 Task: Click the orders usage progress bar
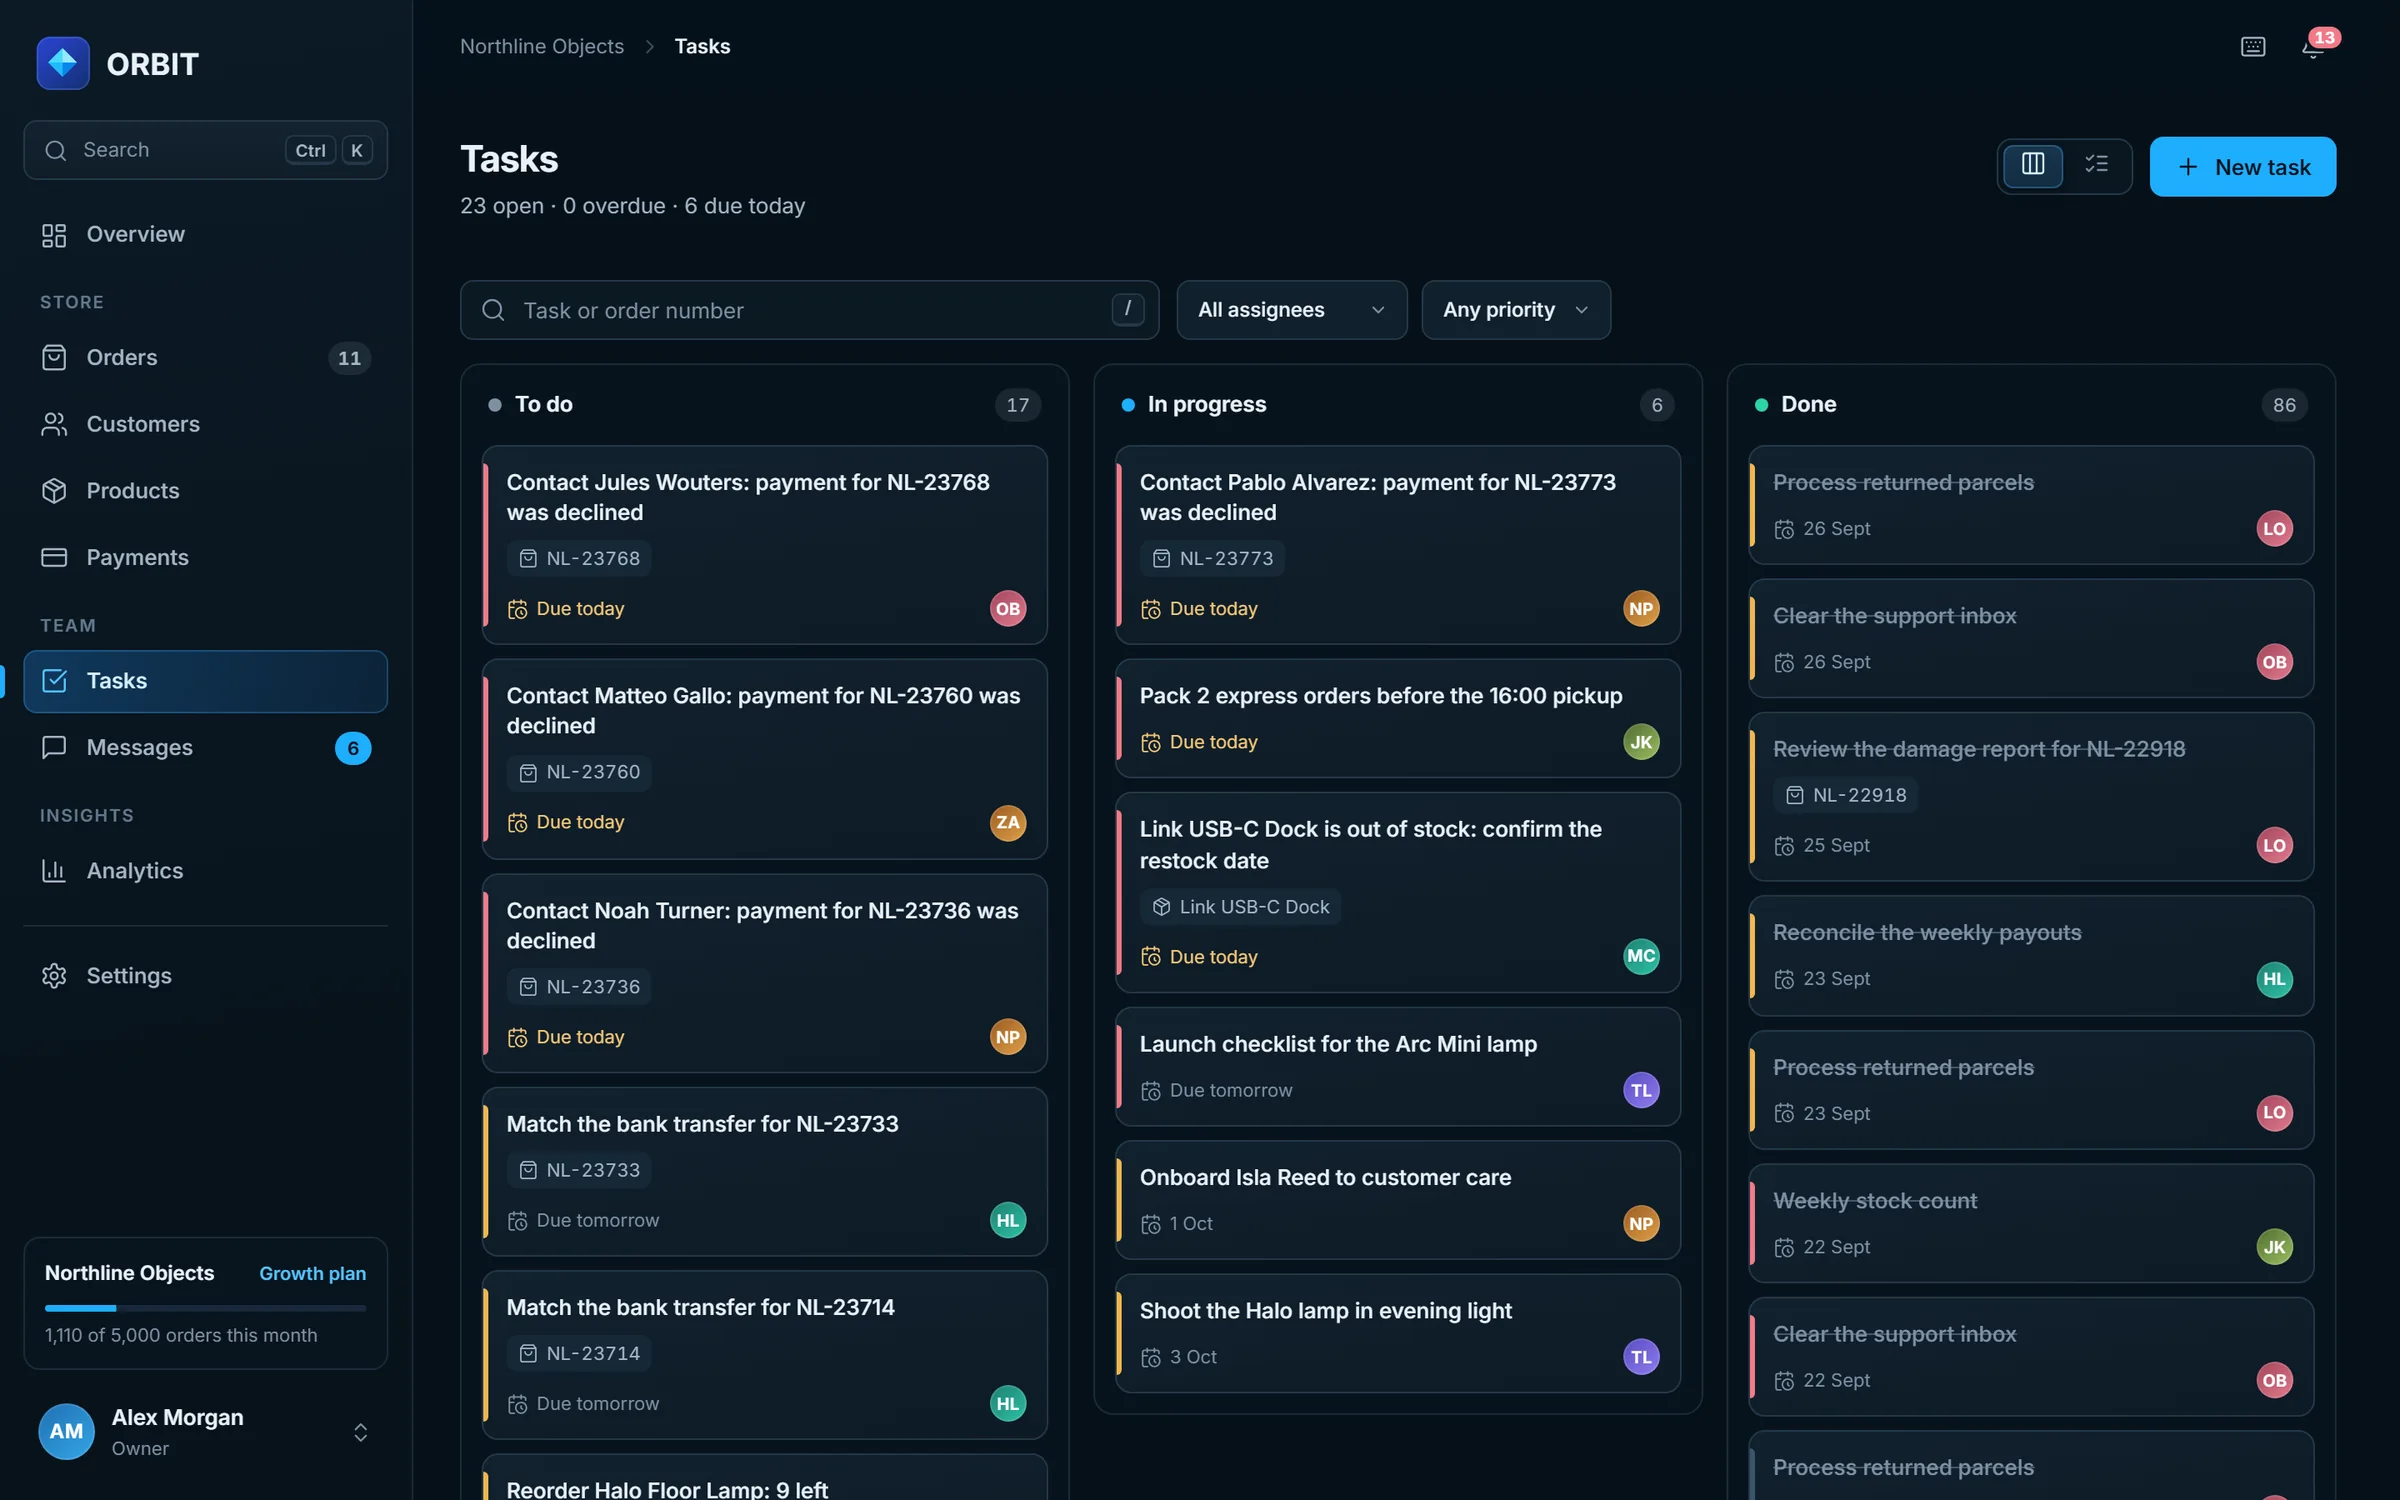point(205,1308)
